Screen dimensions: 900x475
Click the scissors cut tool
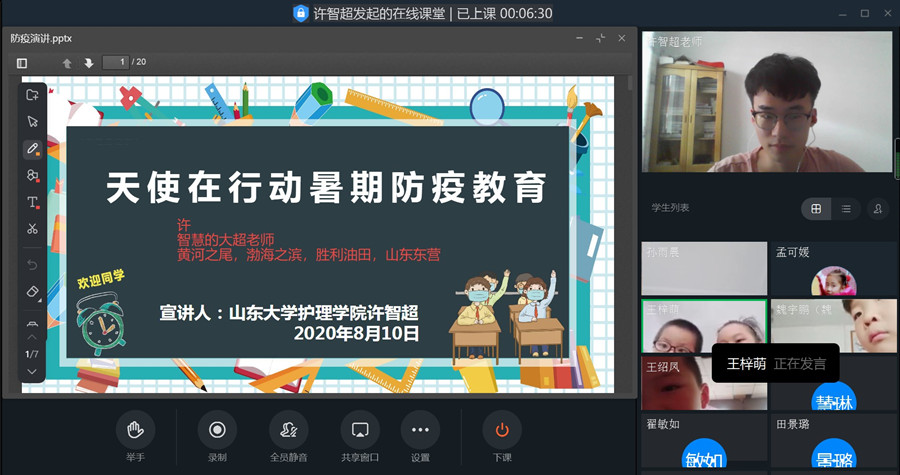[x=32, y=229]
